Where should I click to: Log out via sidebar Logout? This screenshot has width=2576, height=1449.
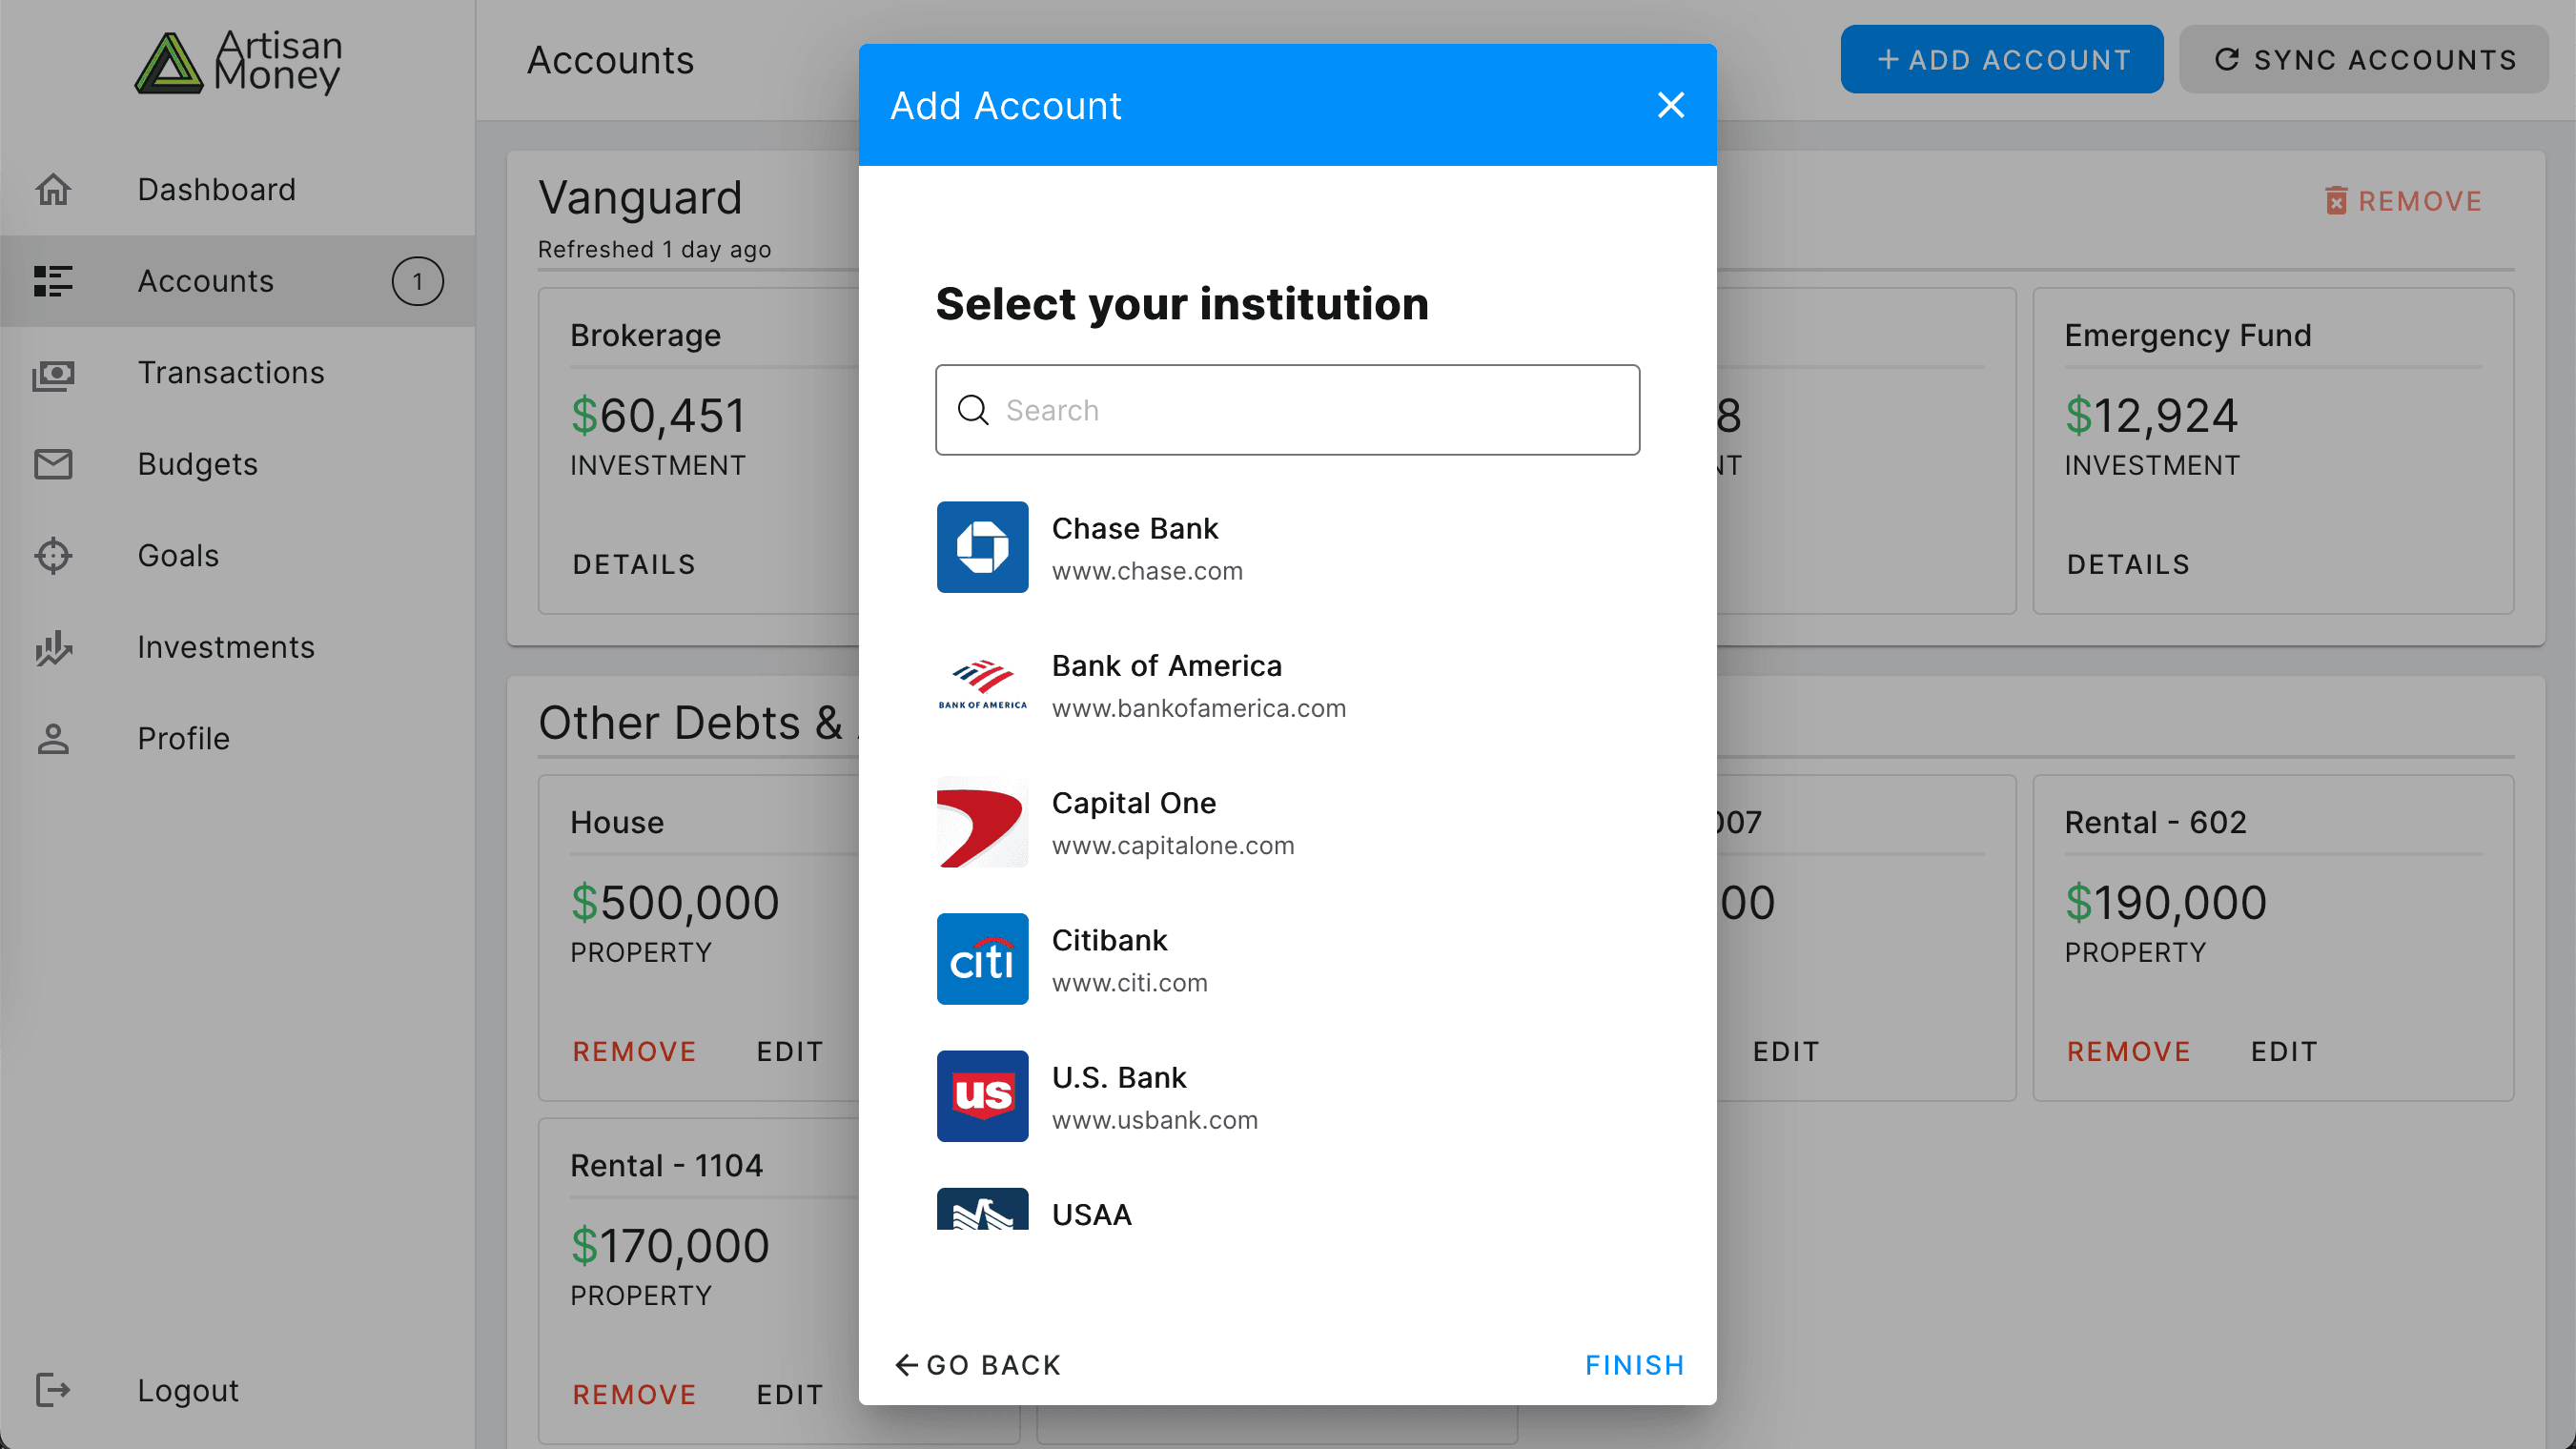[237, 1390]
